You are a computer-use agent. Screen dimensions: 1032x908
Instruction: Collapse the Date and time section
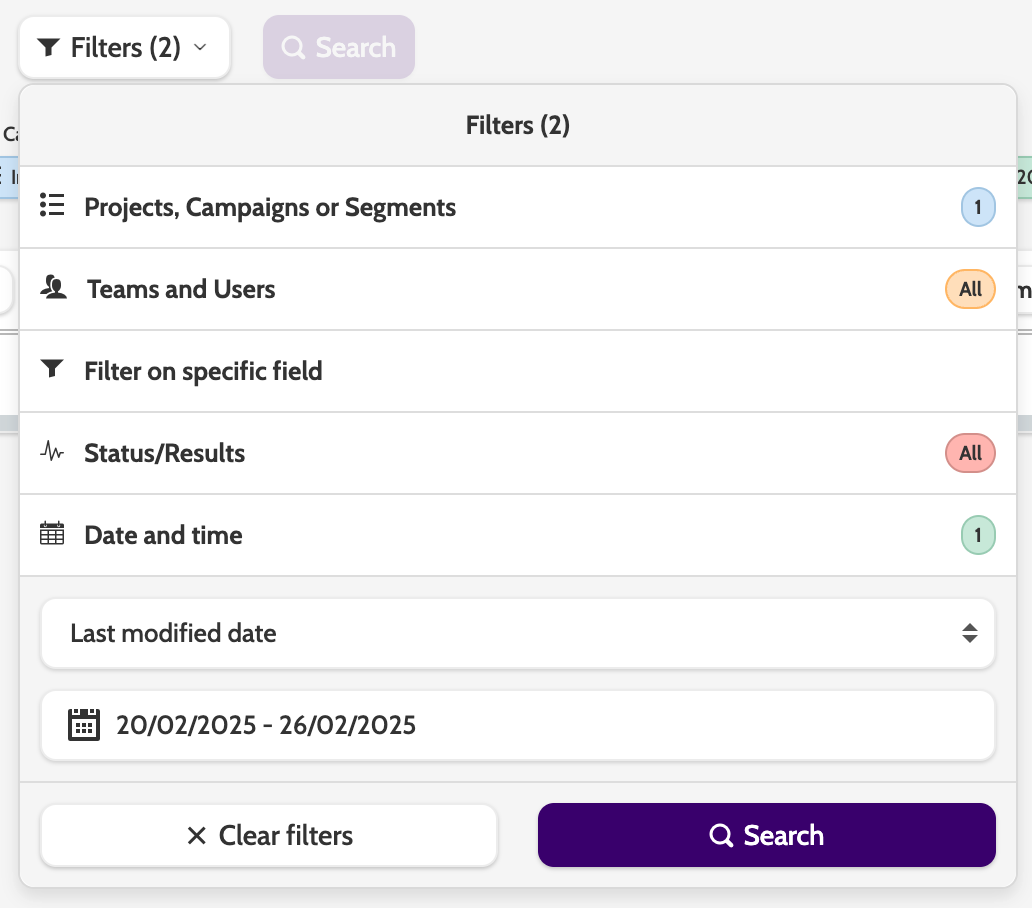pyautogui.click(x=163, y=535)
